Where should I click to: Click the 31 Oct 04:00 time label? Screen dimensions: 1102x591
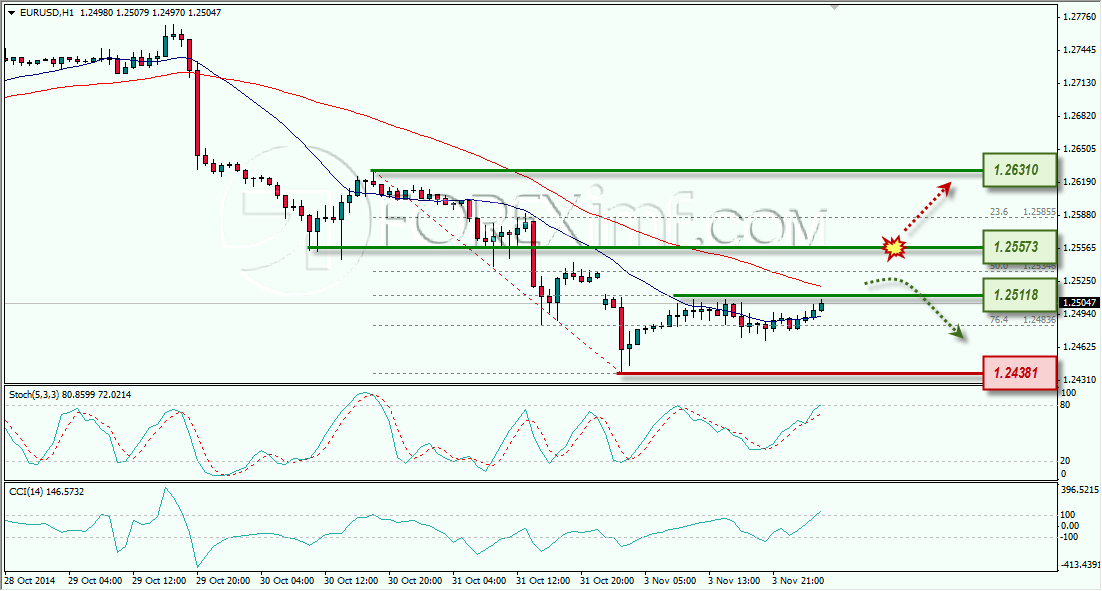[479, 580]
